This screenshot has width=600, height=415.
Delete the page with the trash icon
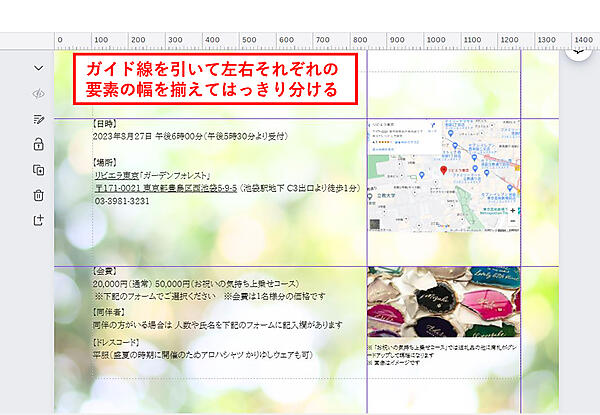(x=38, y=195)
